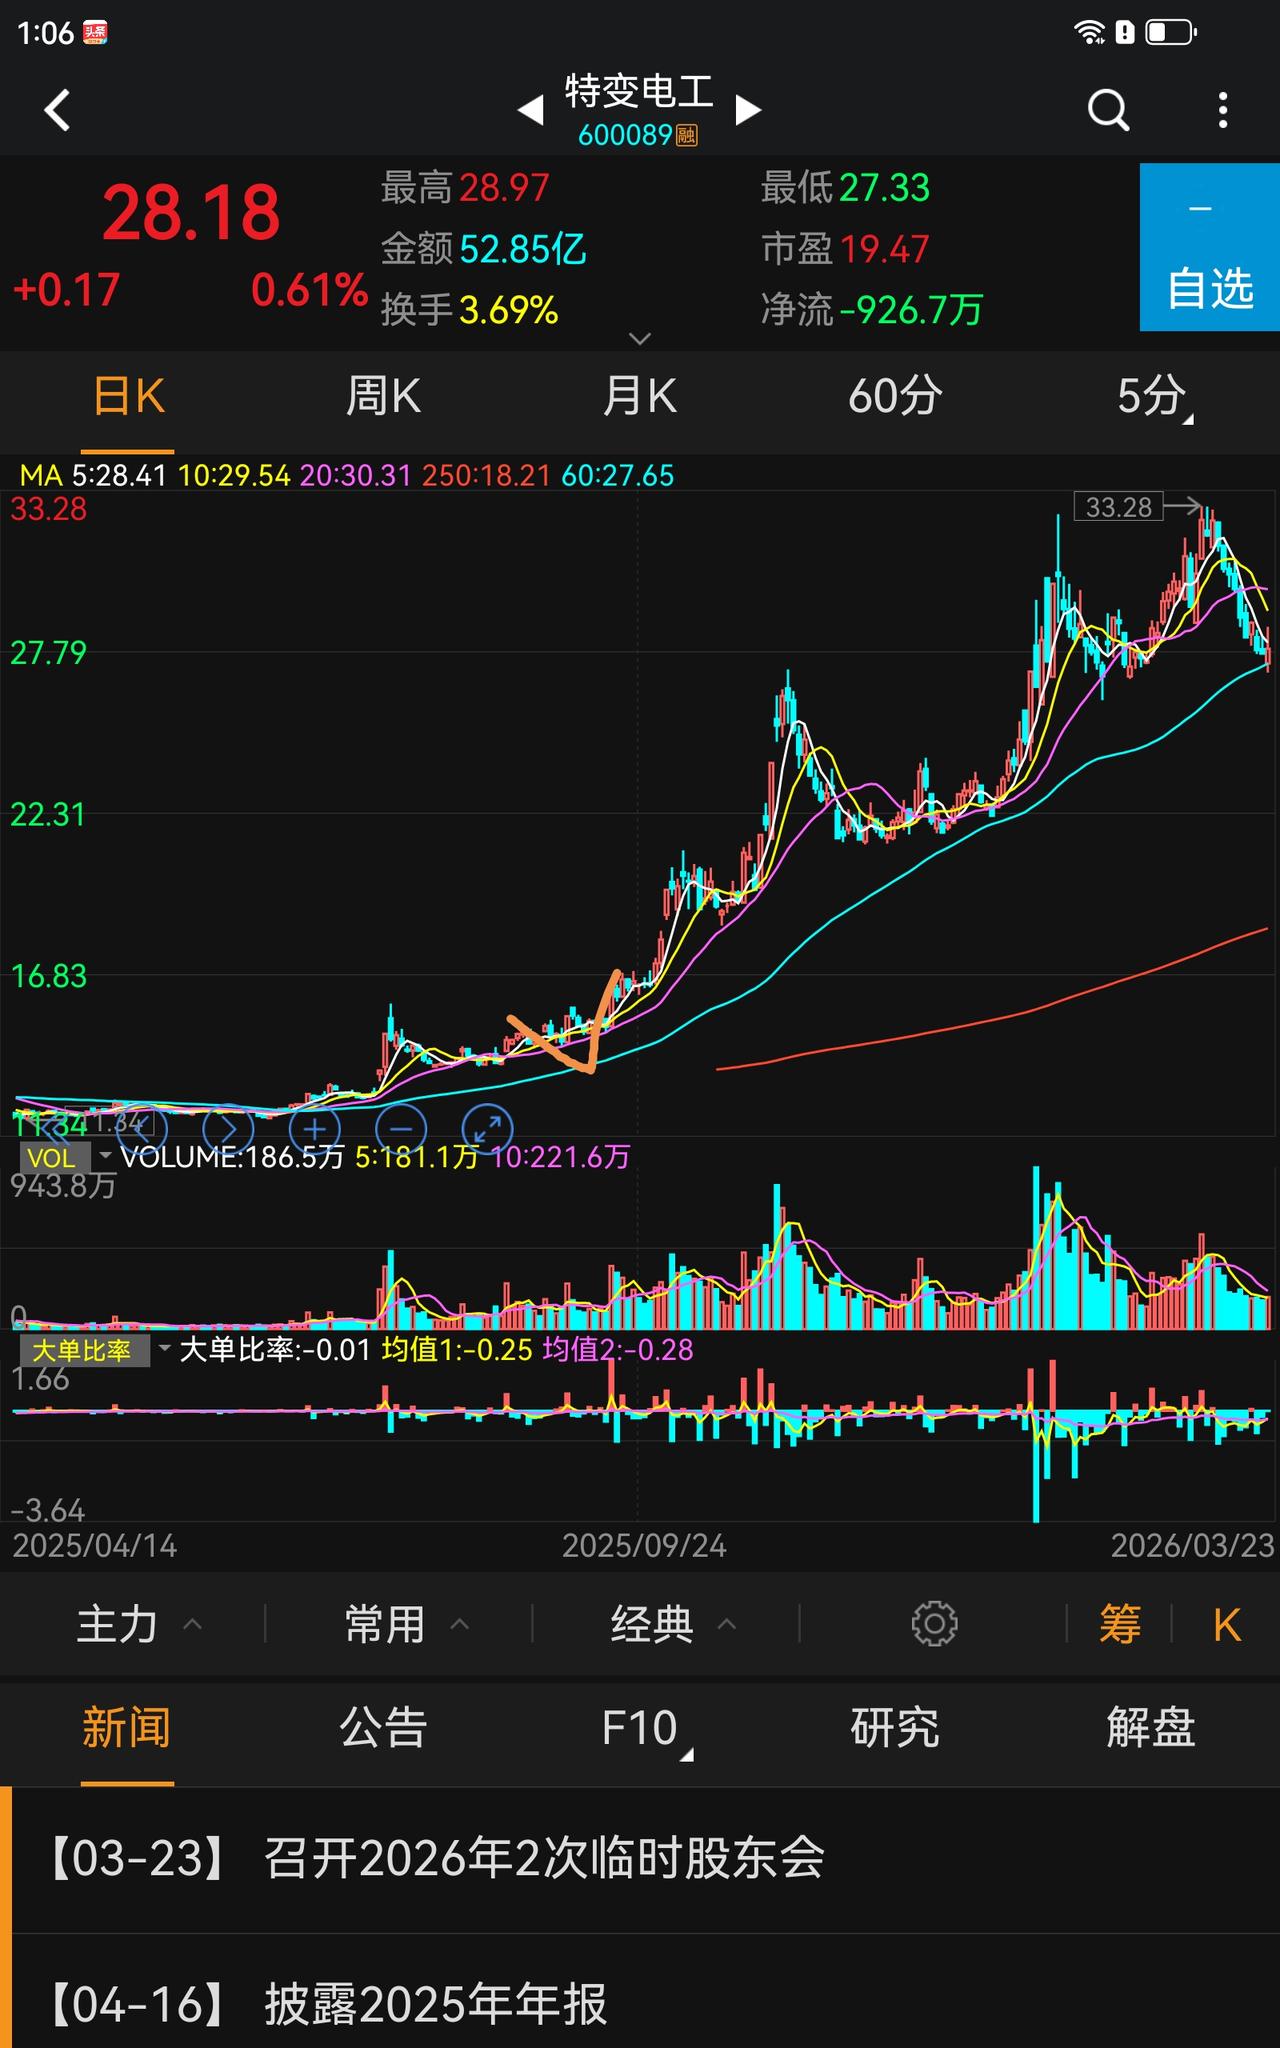Open news item 召开2026年2次临时股东会
This screenshot has height=2048, width=1280.
640,1860
